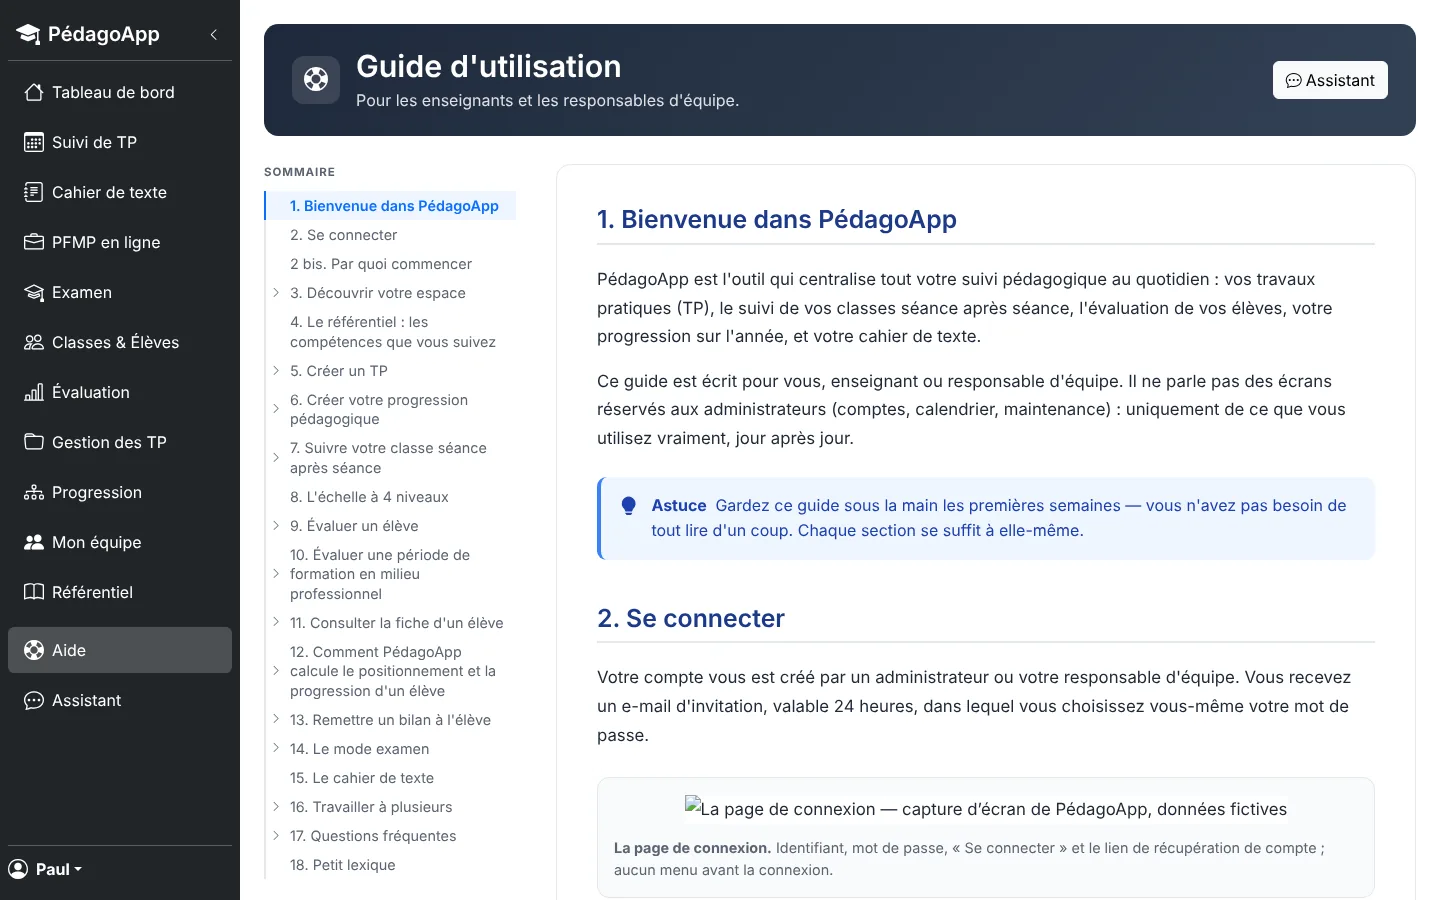Click the "2. Se connecter" heading
This screenshot has height=900, width=1440.
[691, 618]
